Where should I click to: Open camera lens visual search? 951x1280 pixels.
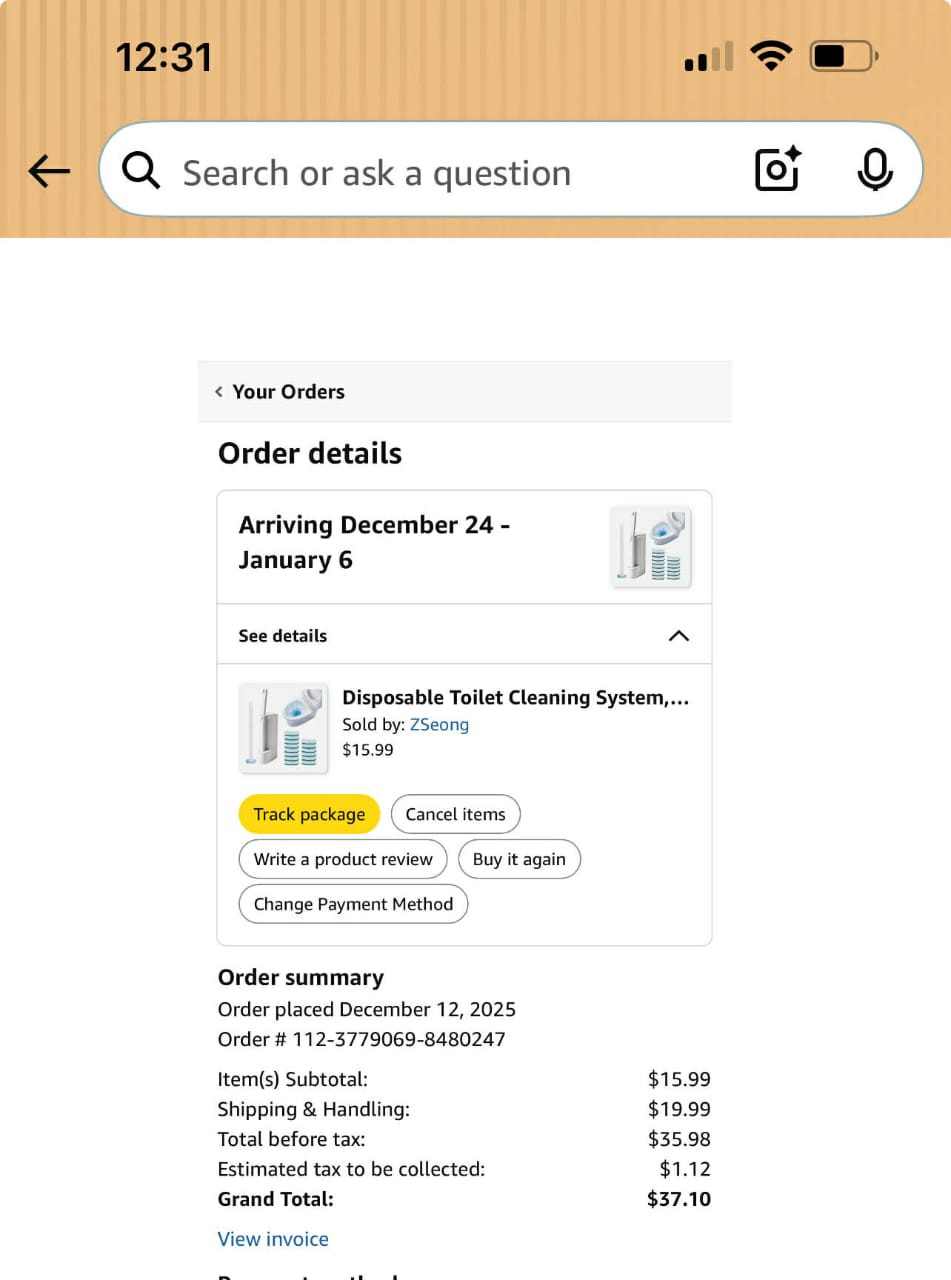pos(777,170)
